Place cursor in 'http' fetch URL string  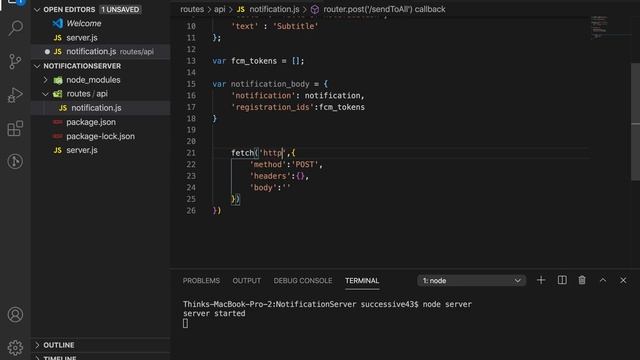tap(272, 153)
